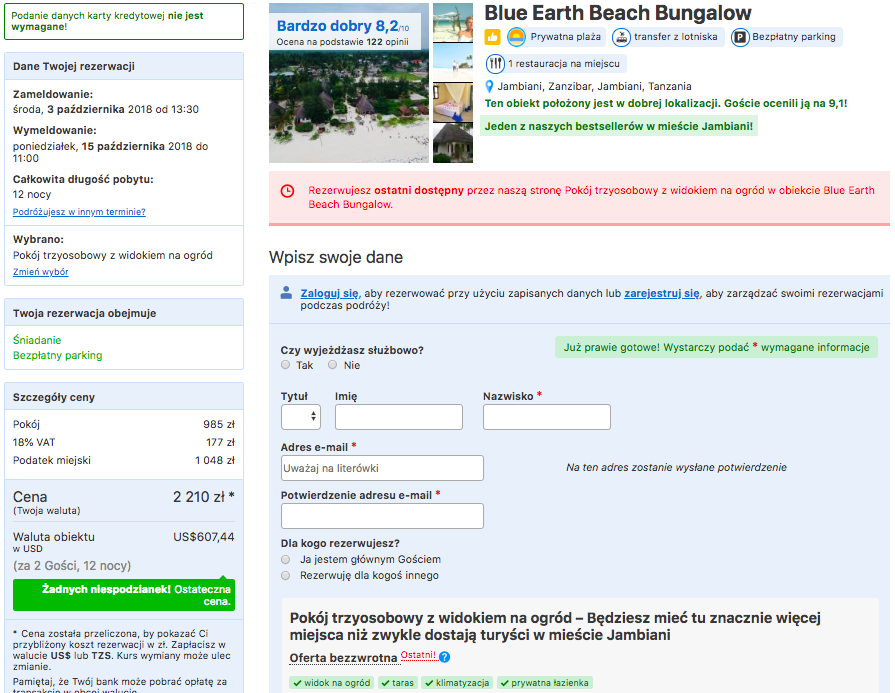Click the airport transfer shuttle icon
This screenshot has height=693, width=895.
point(621,38)
